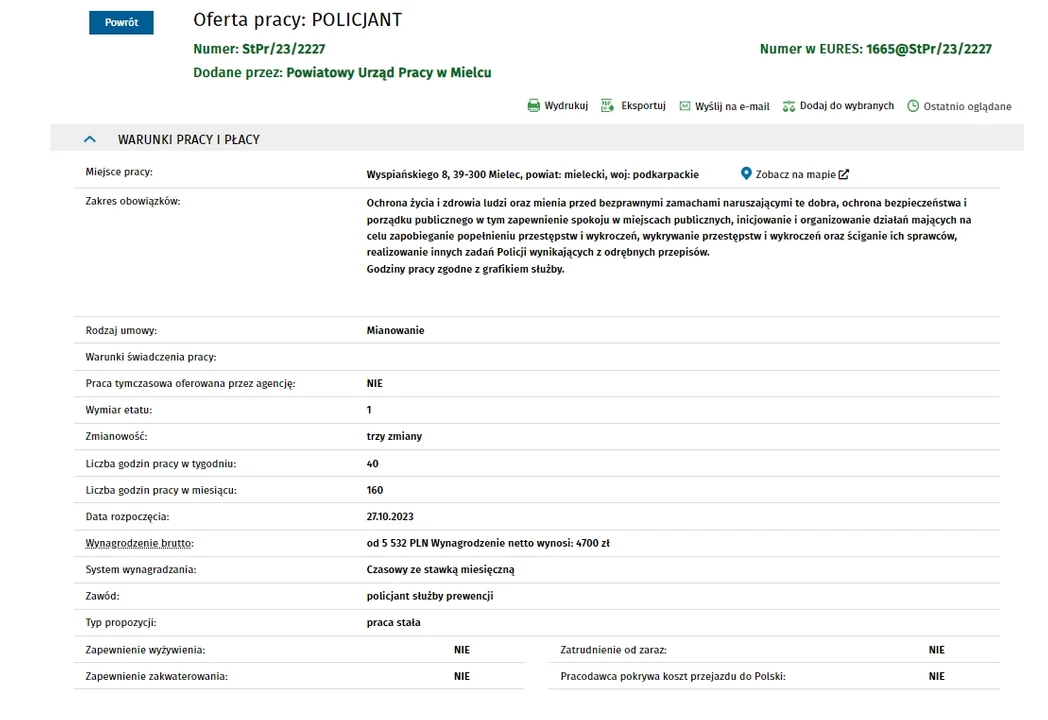
Task: Choose Dodaj do wybranych link
Action: click(x=846, y=106)
